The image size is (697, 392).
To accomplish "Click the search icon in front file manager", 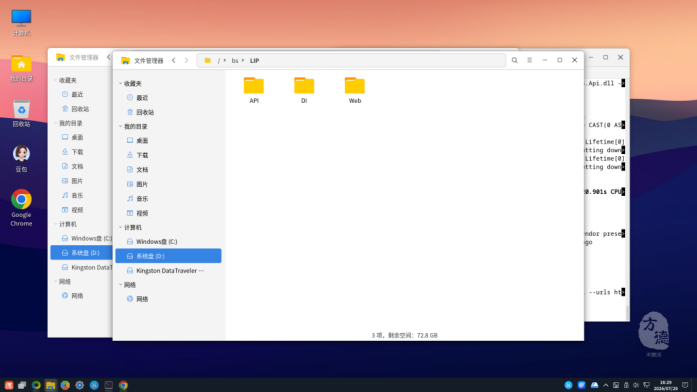I will 514,60.
